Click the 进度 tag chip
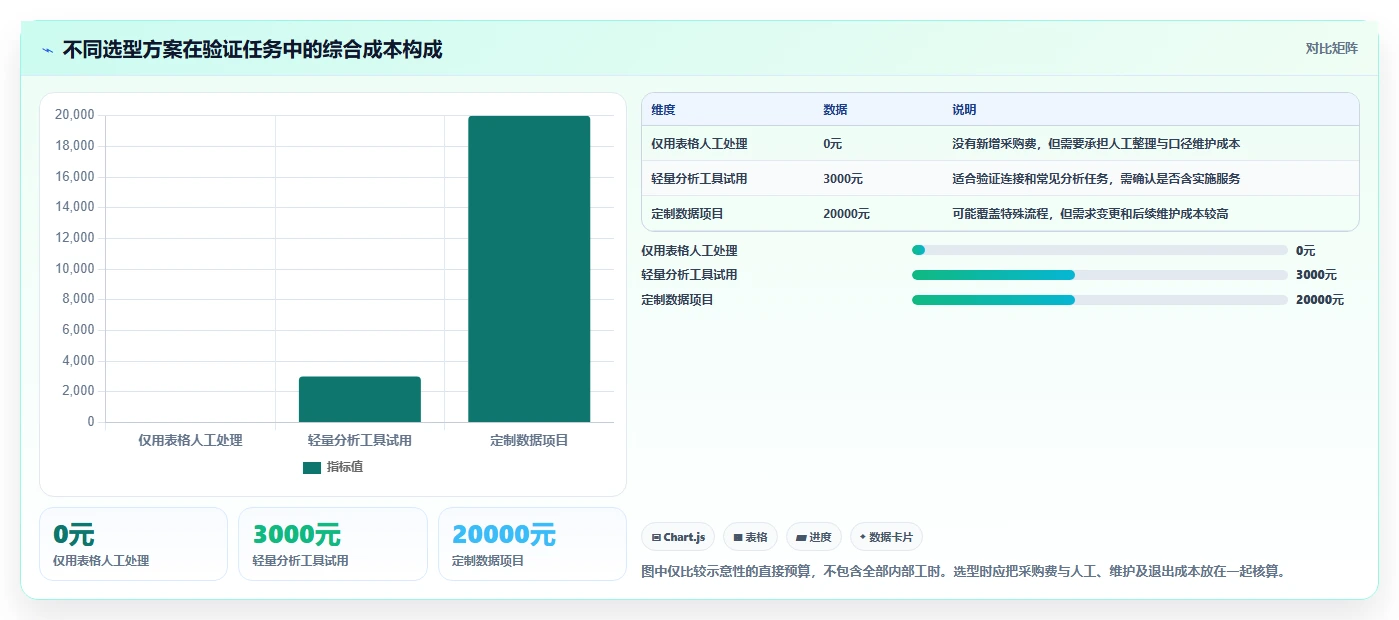Viewport: 1399px width, 620px height. tap(814, 537)
